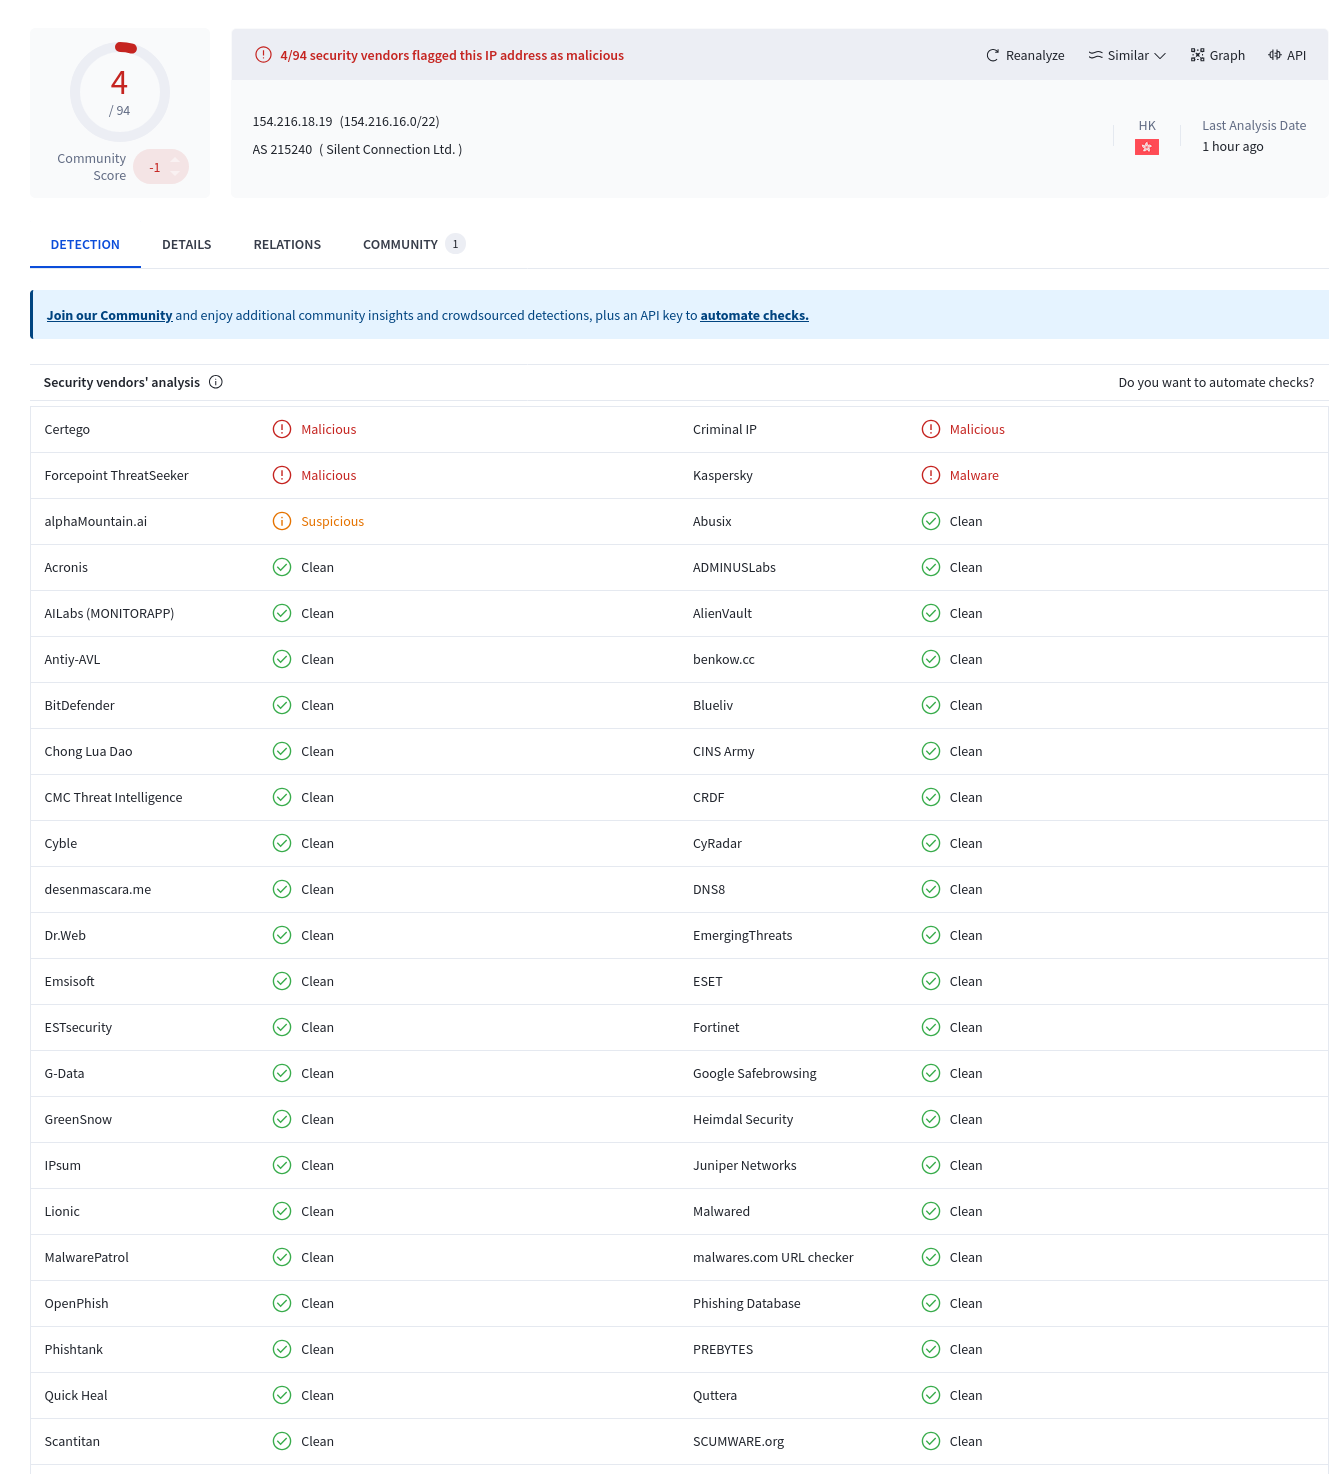Screen dimensions: 1343x1474
Task: Click the '4/94 security vendors flagged' banner text
Action: point(452,55)
